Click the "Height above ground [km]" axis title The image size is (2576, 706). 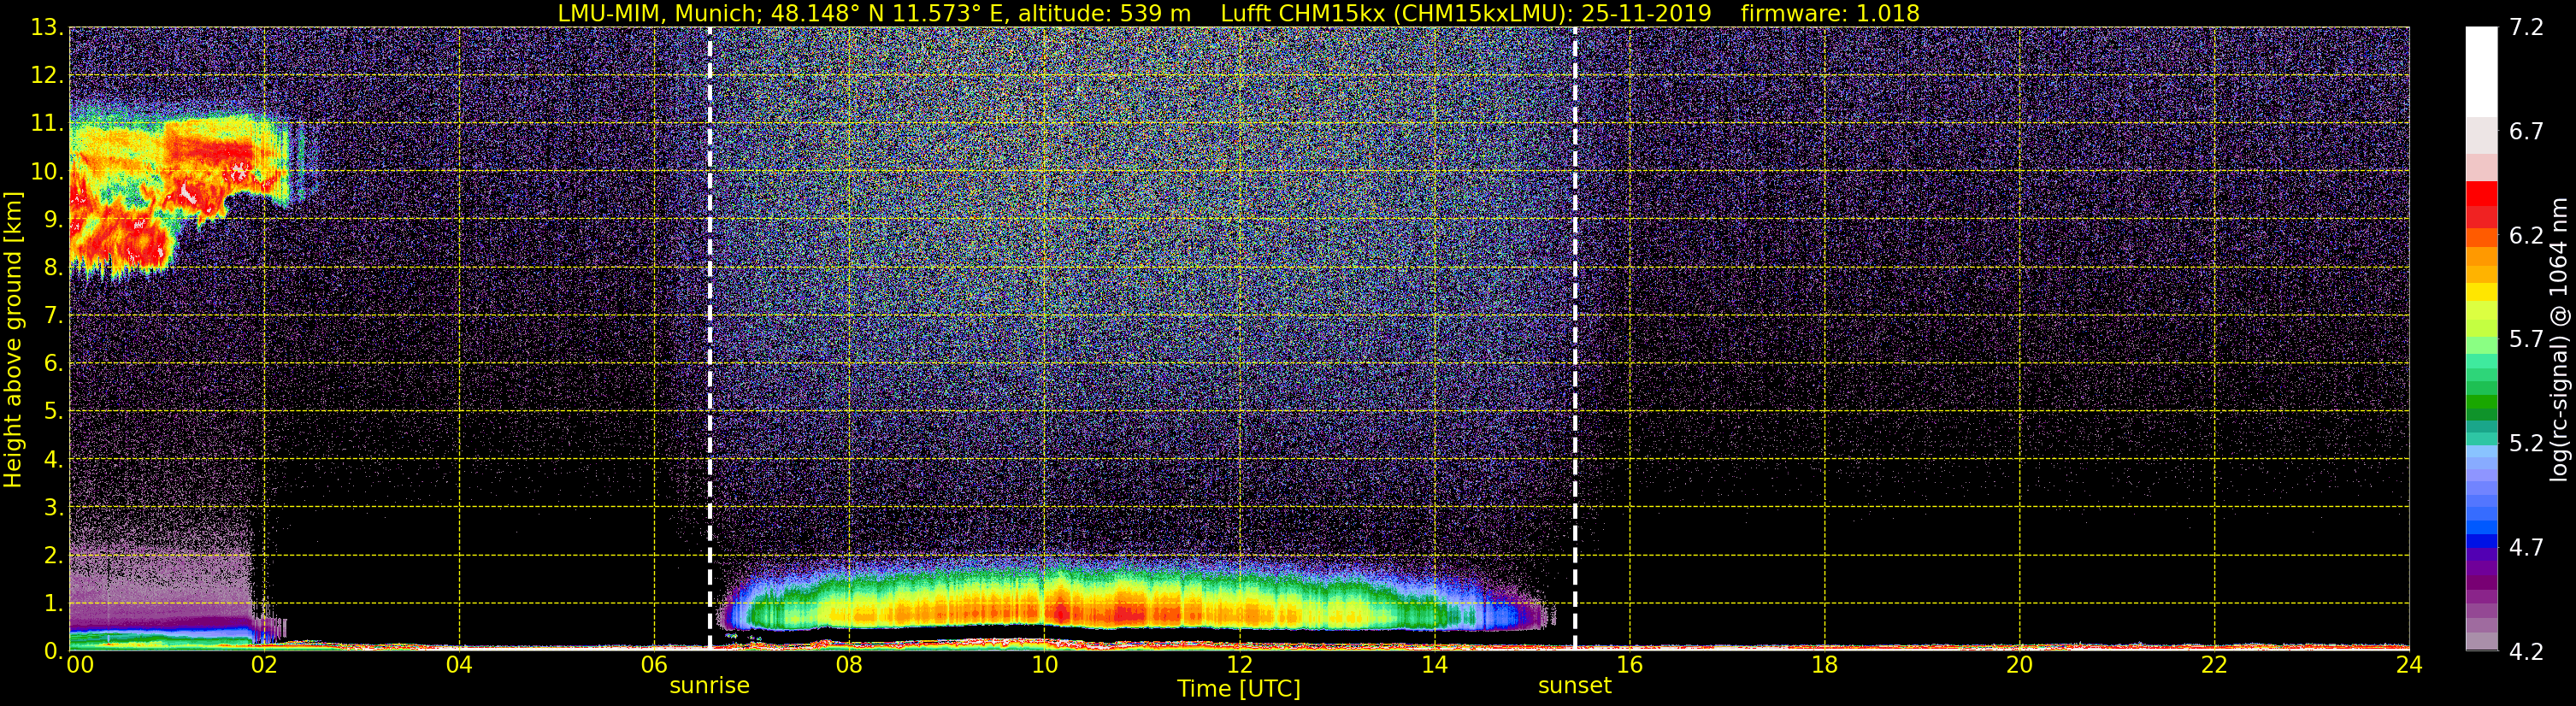coord(13,340)
